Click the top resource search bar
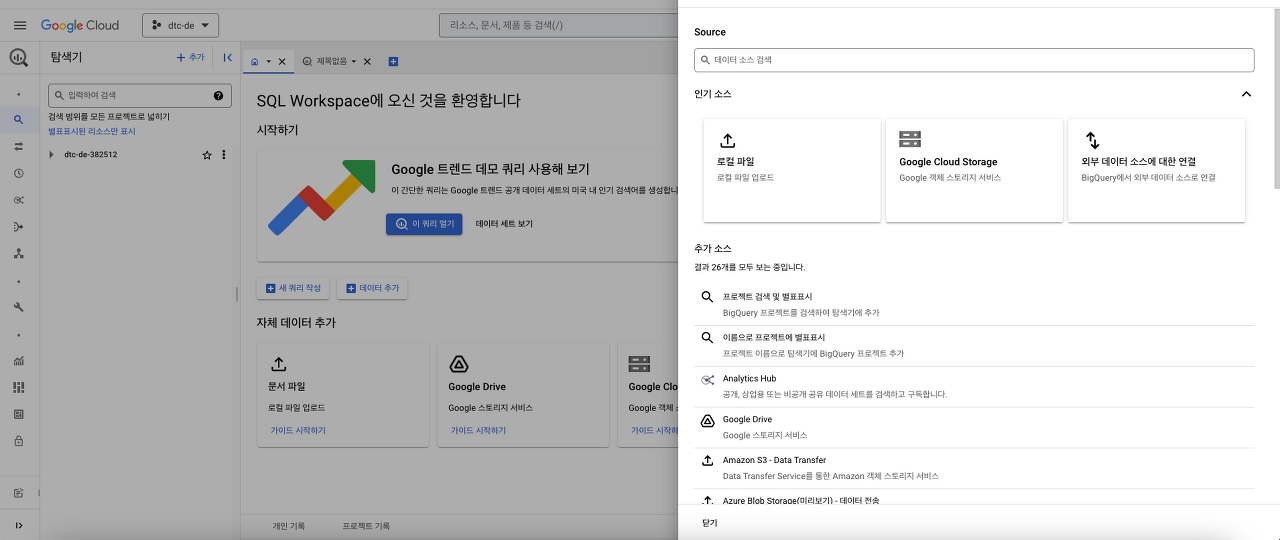 pos(558,25)
